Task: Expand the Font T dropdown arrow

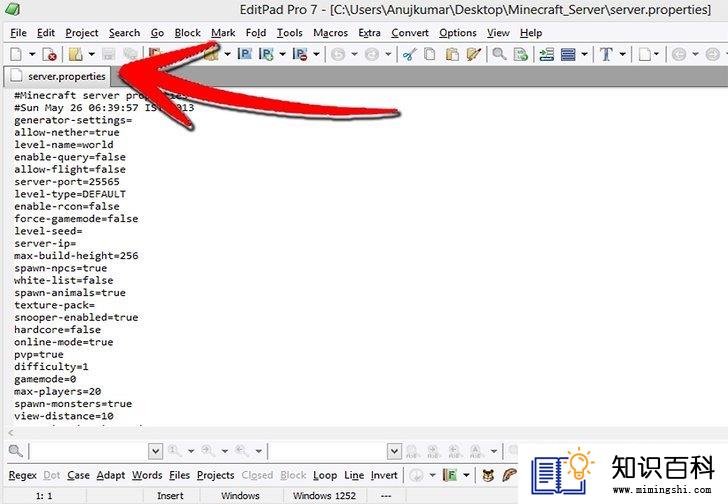Action: coord(623,54)
